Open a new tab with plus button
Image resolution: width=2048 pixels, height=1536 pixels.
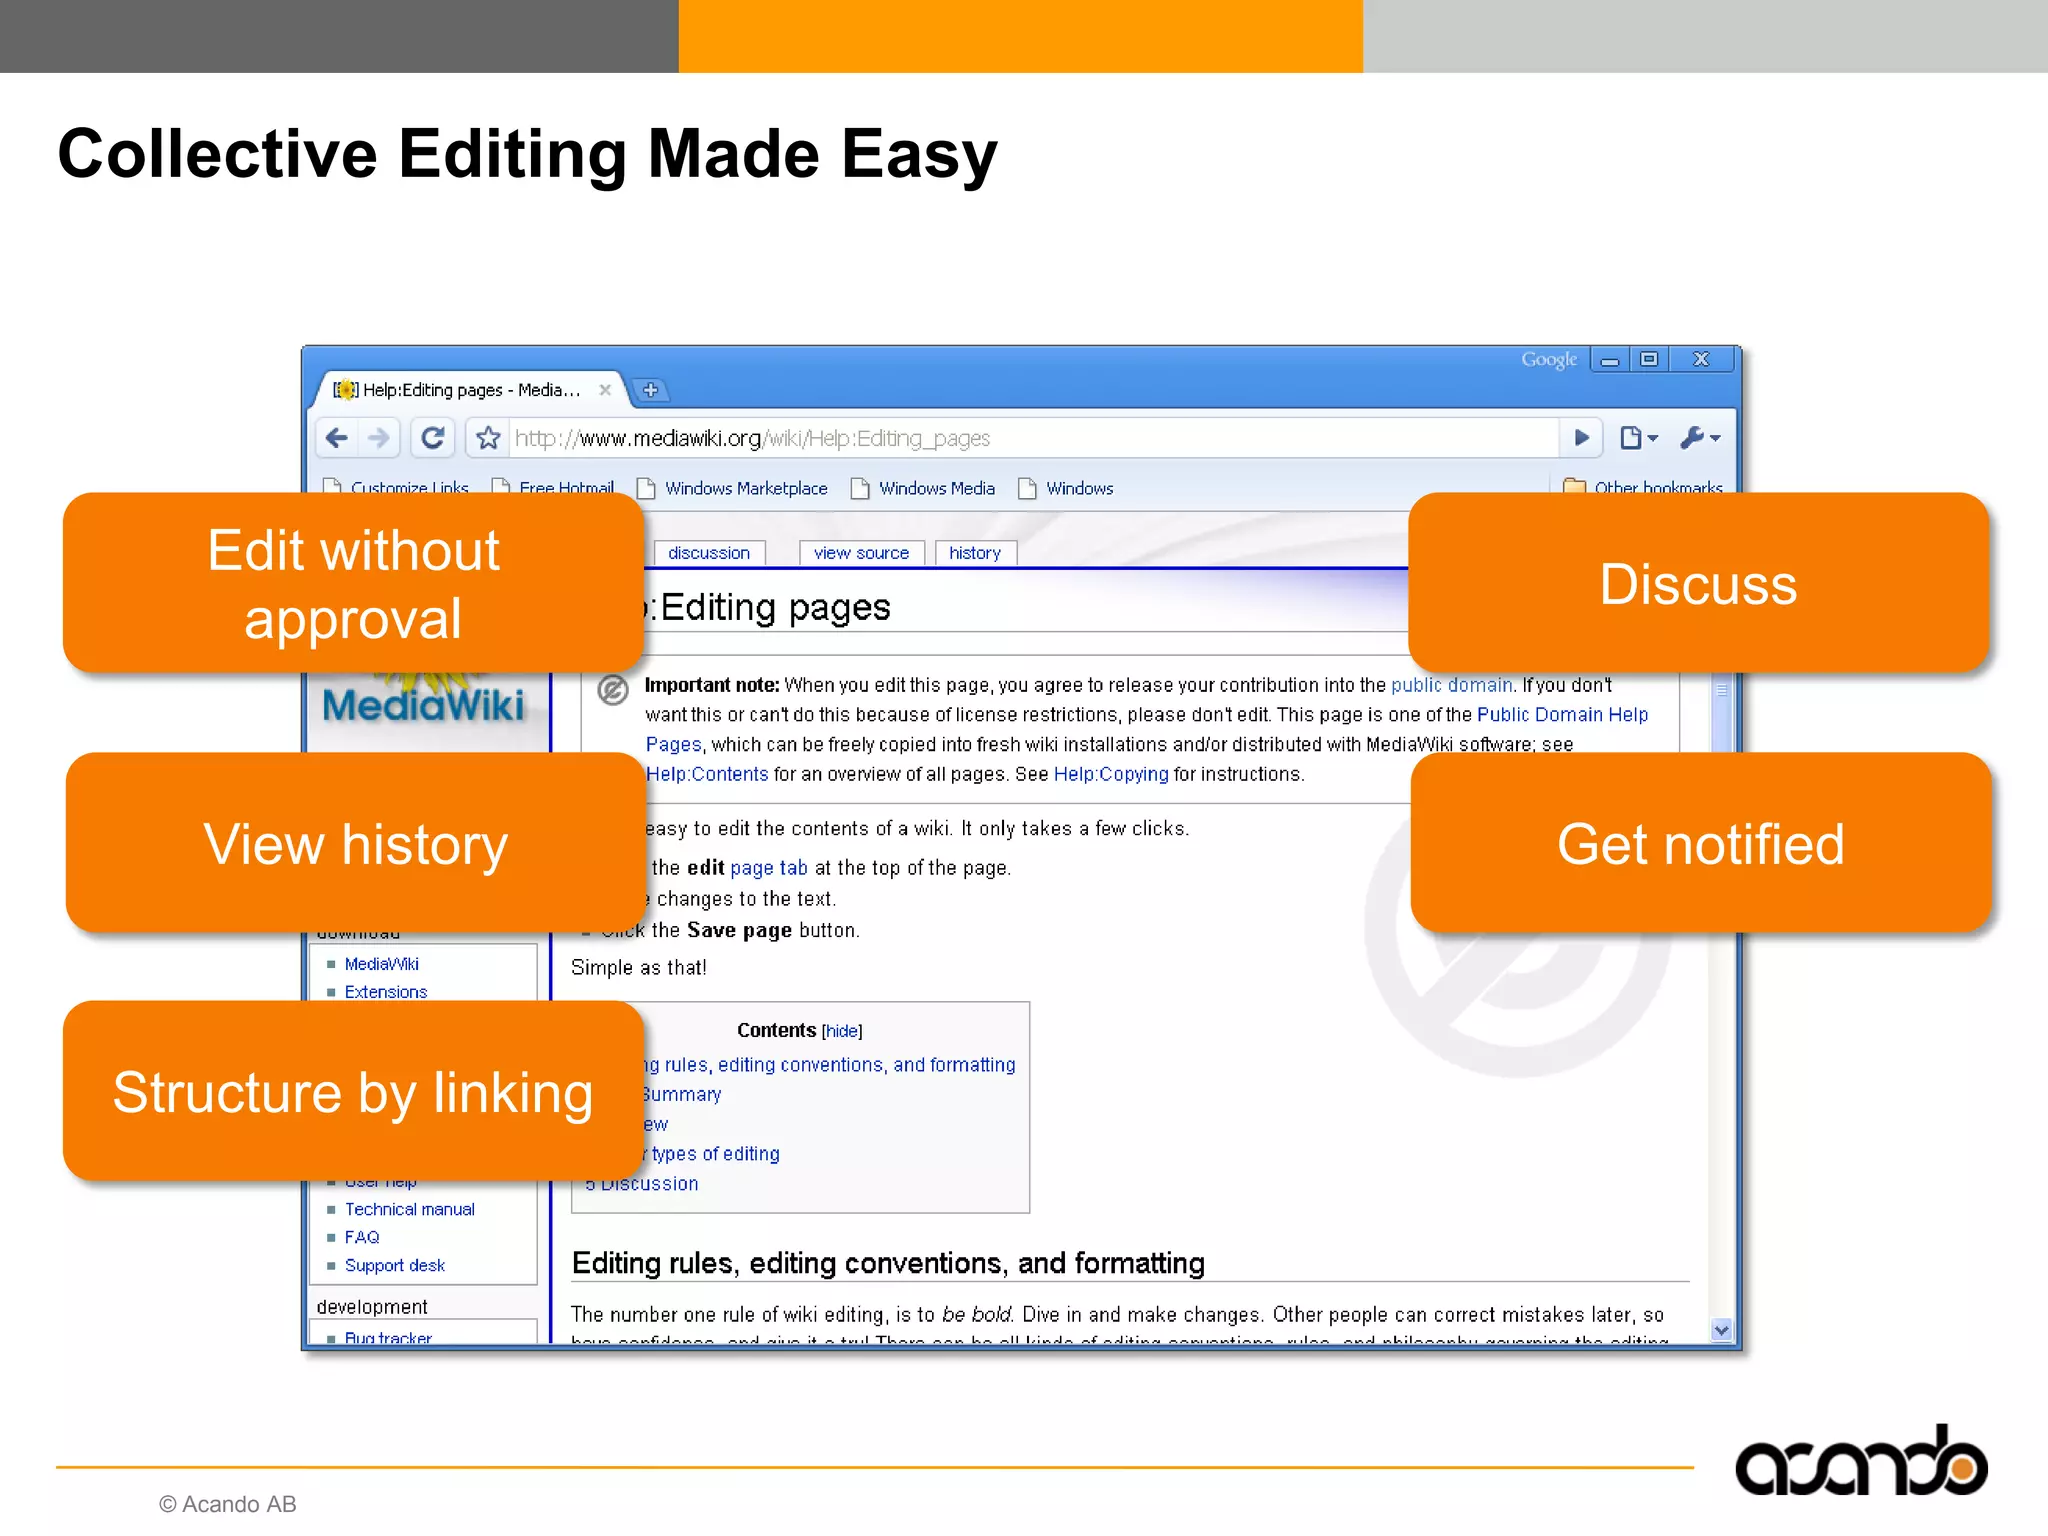tap(651, 390)
